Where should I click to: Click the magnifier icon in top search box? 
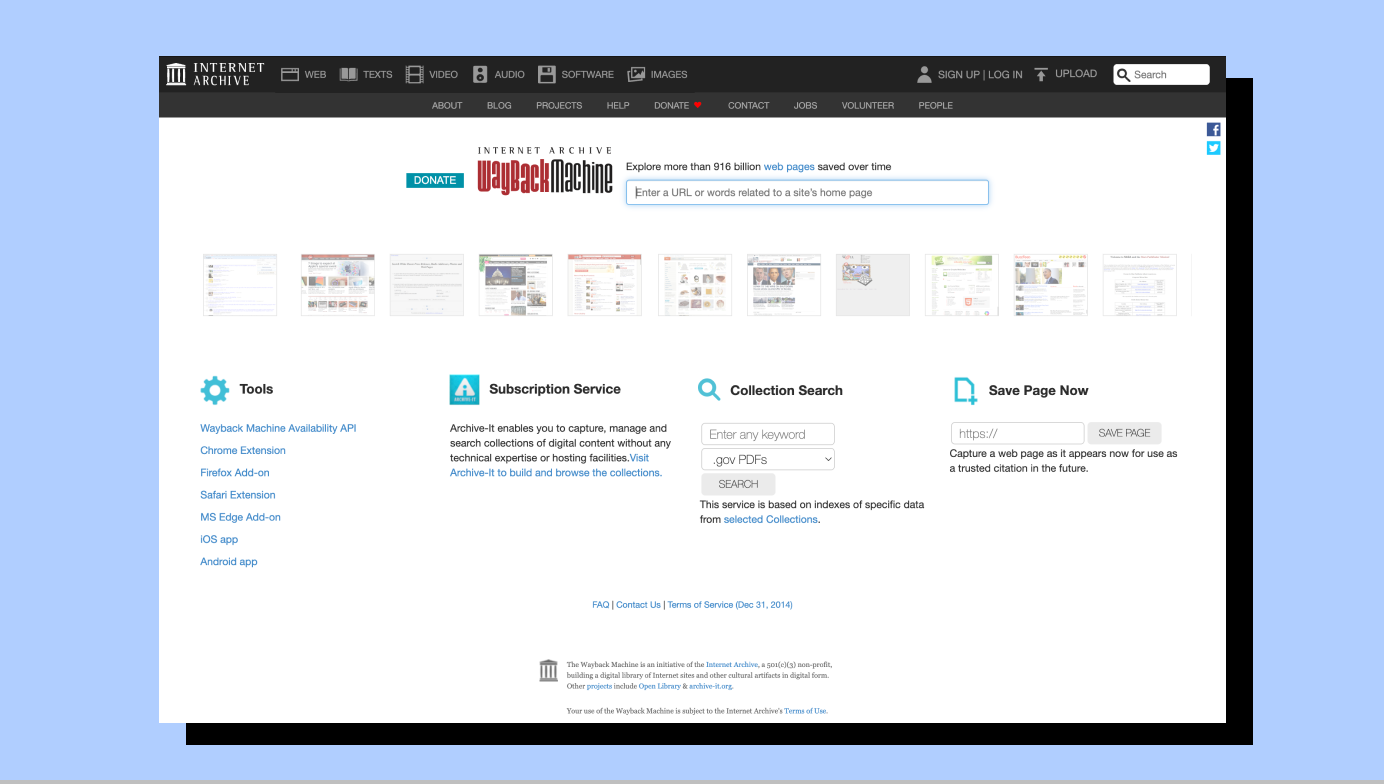[x=1124, y=75]
